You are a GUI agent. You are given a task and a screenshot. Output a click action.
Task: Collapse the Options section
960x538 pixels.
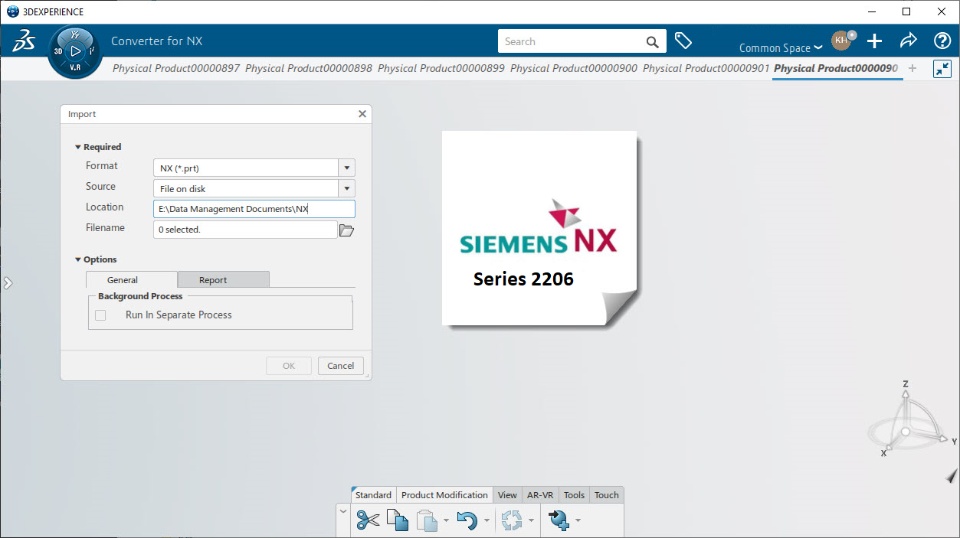[x=78, y=260]
